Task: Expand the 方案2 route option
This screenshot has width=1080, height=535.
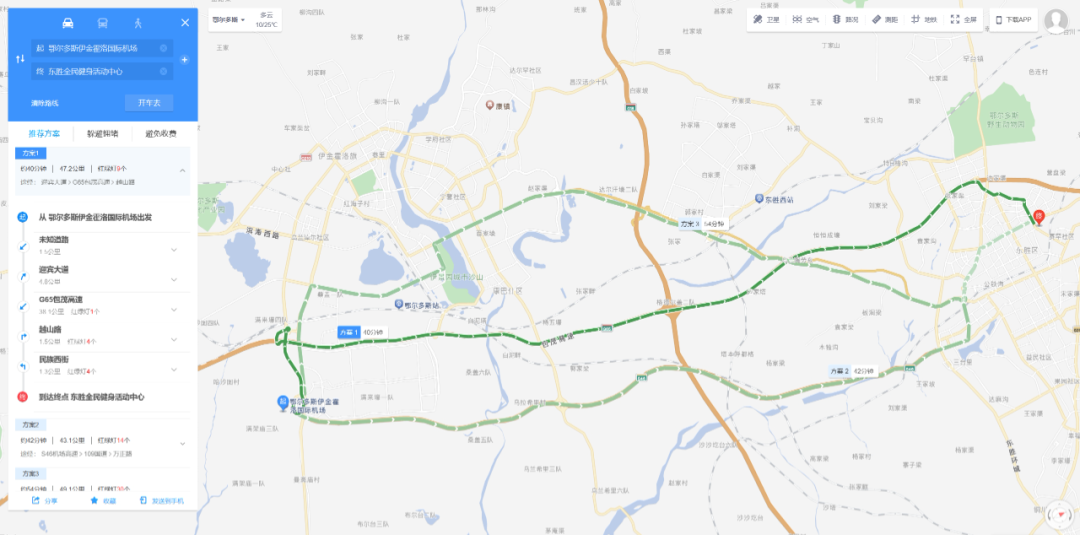Action: 182,444
